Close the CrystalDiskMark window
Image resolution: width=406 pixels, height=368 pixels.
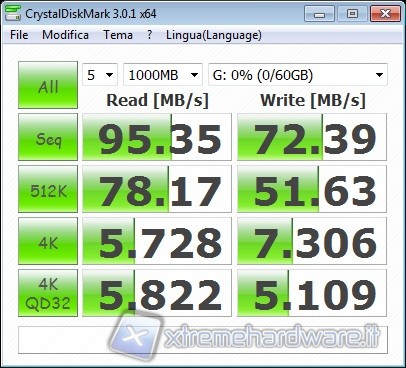tap(385, 14)
